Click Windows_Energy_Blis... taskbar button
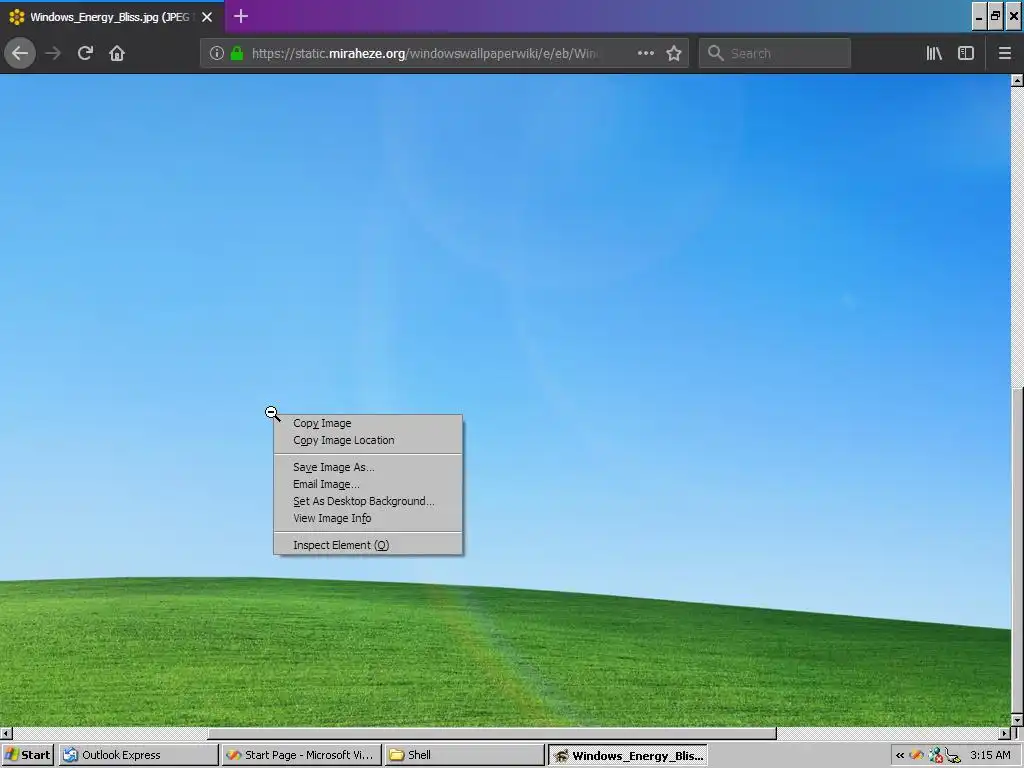 628,755
